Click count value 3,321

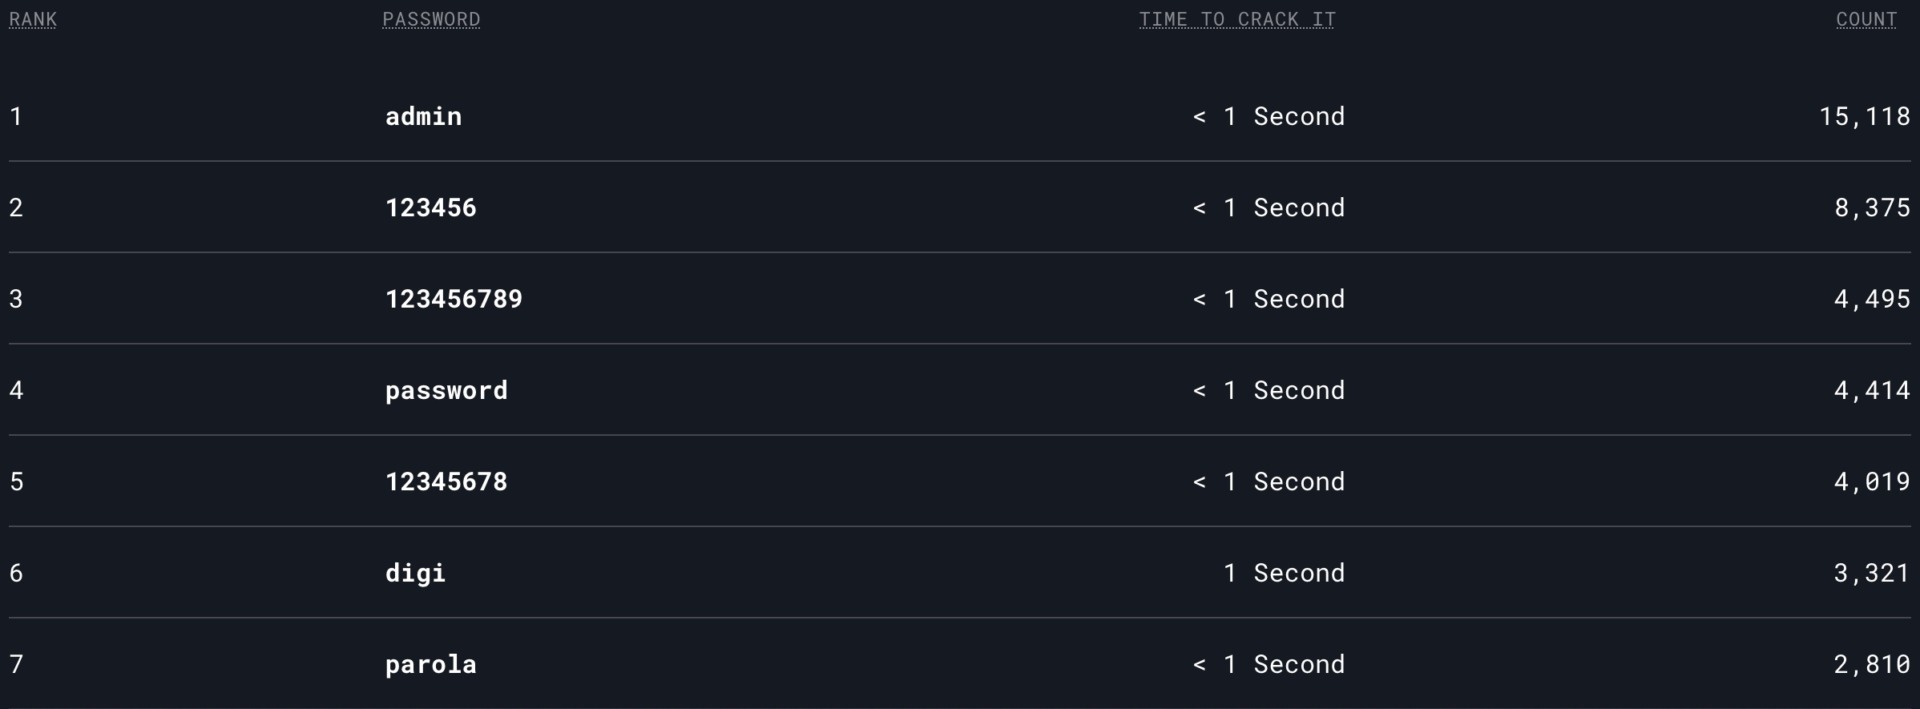(1872, 573)
